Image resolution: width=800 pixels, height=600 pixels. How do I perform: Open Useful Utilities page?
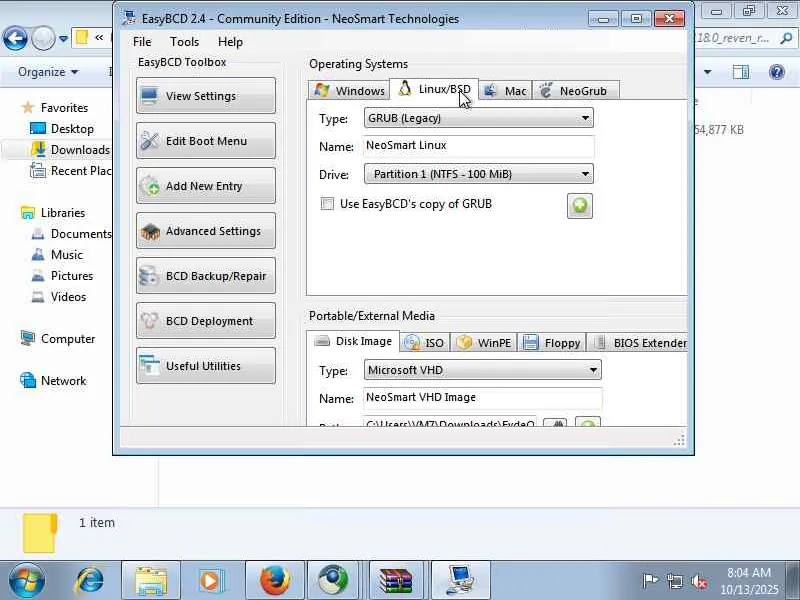[x=206, y=366]
